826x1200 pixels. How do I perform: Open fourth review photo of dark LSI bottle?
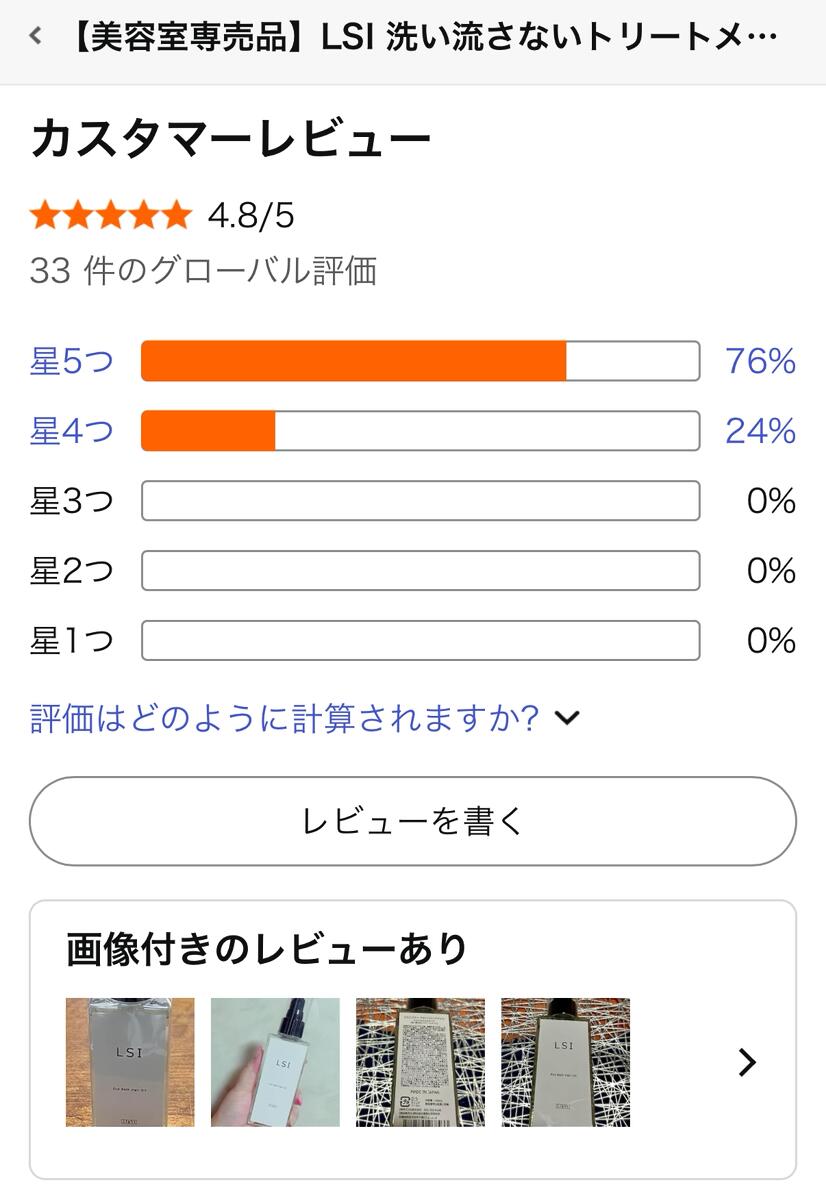pos(565,1062)
